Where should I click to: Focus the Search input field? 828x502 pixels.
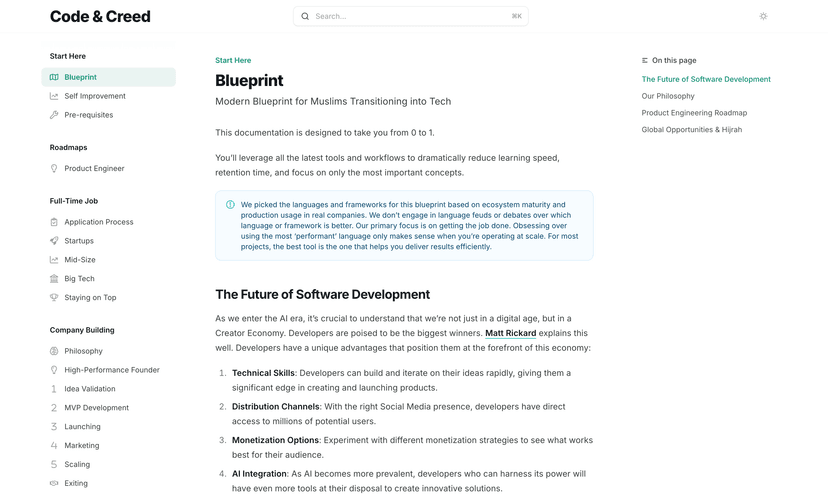click(411, 16)
